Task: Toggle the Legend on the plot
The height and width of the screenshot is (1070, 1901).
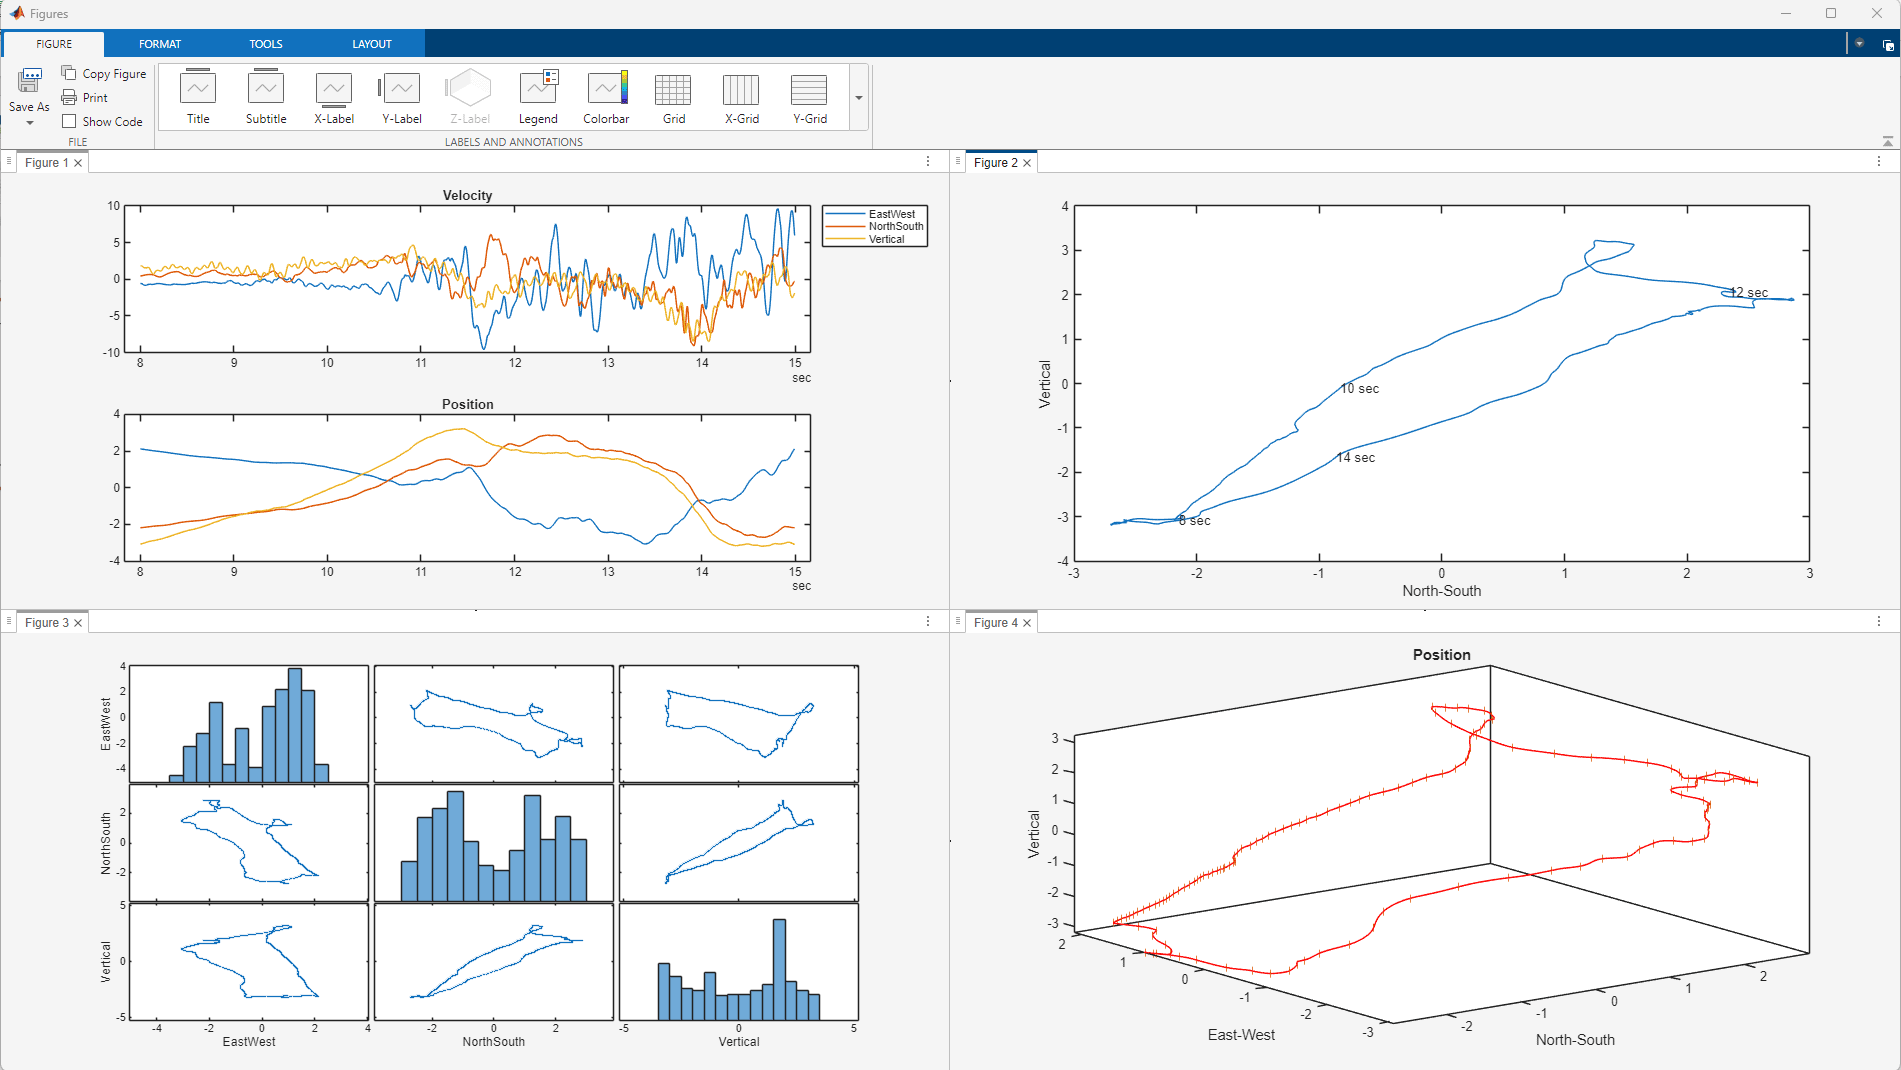Action: tap(538, 97)
